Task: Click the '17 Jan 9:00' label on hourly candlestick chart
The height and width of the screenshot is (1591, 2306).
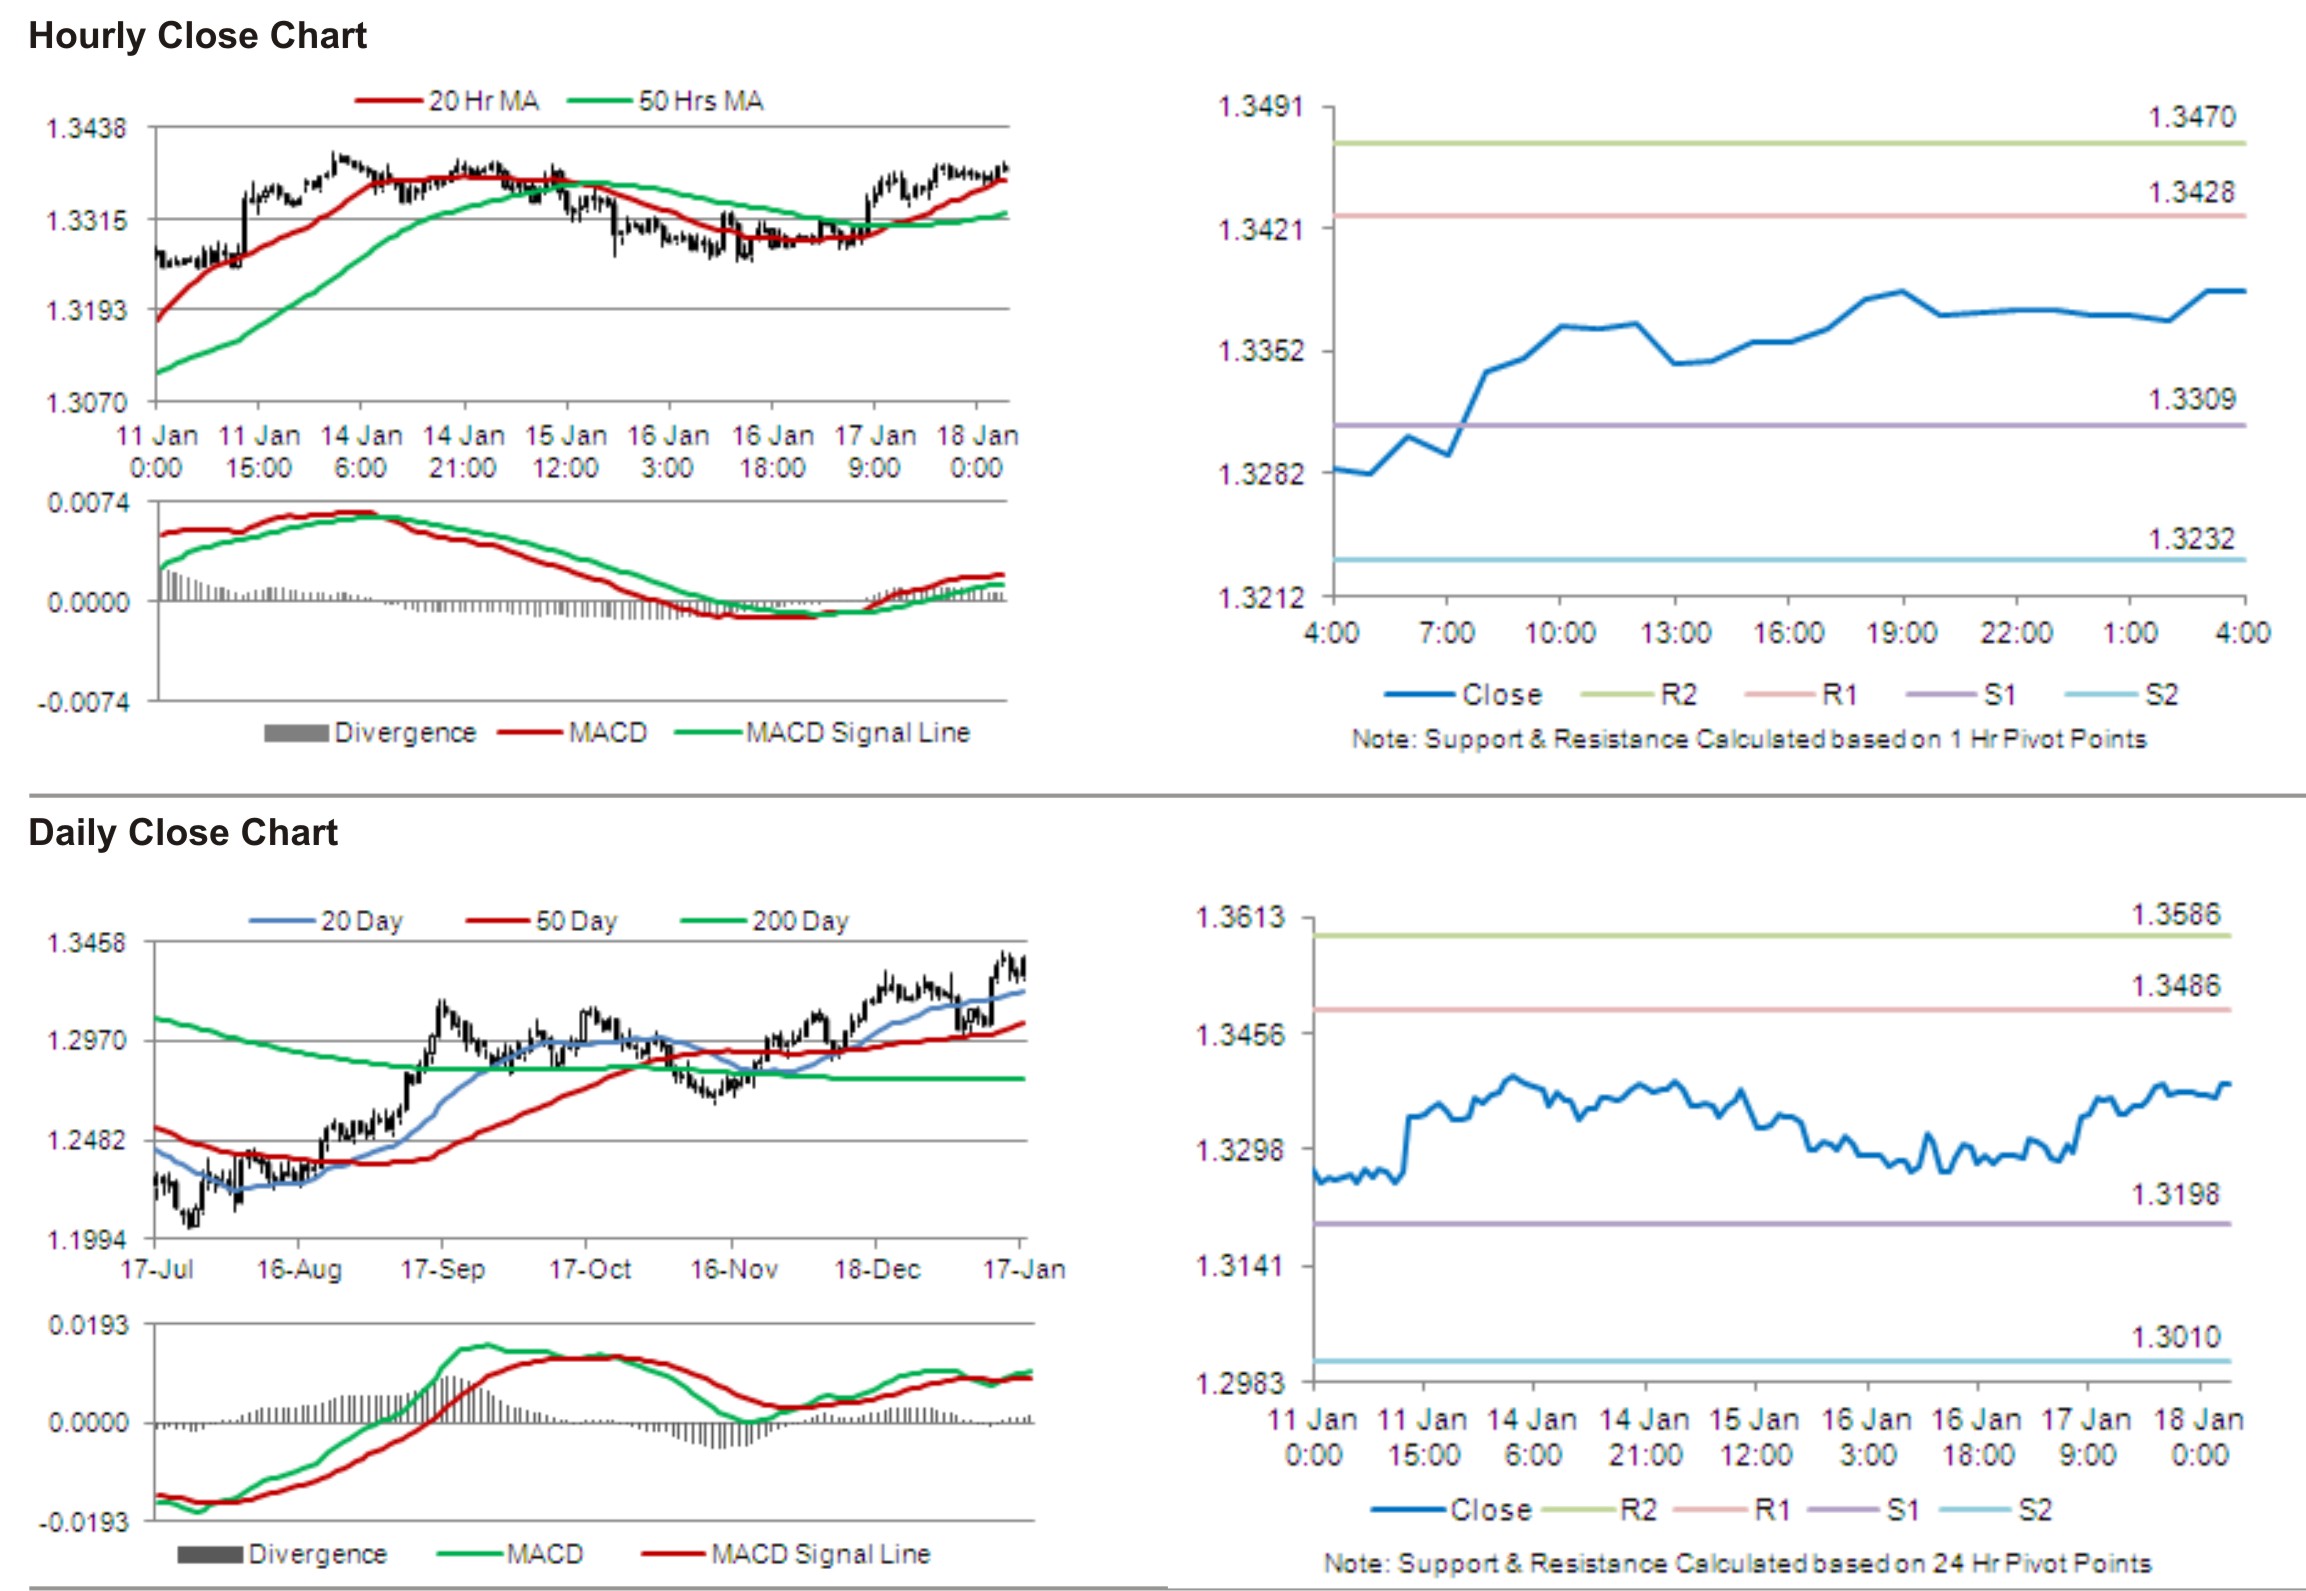Action: click(875, 451)
